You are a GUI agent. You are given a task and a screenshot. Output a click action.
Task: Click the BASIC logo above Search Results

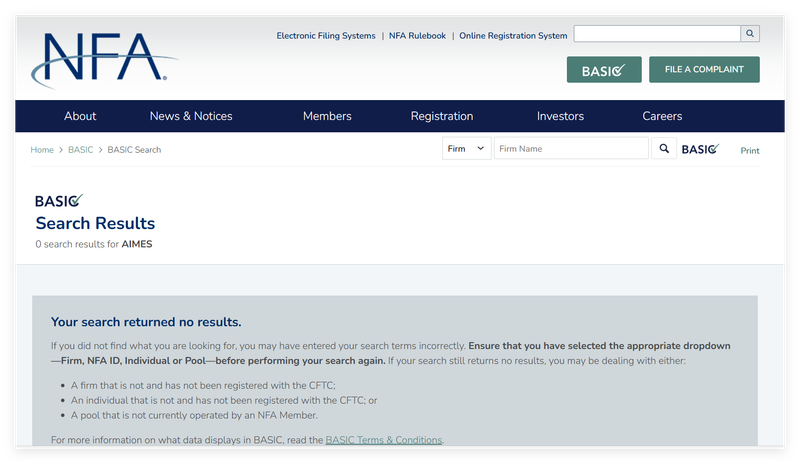(59, 201)
